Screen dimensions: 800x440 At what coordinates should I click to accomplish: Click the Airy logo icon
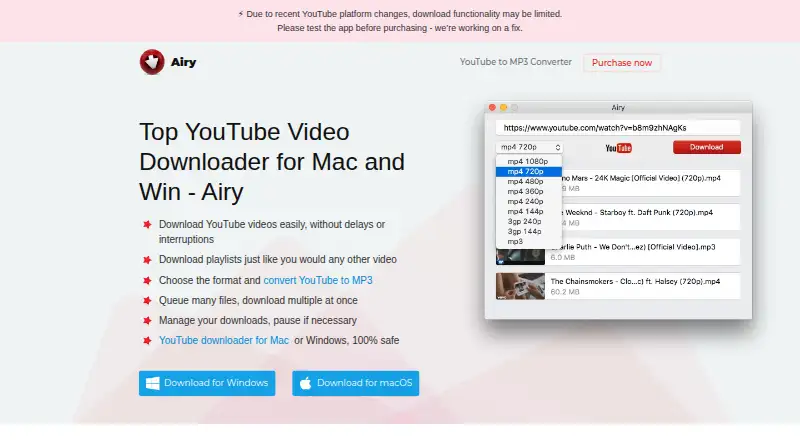tap(152, 62)
